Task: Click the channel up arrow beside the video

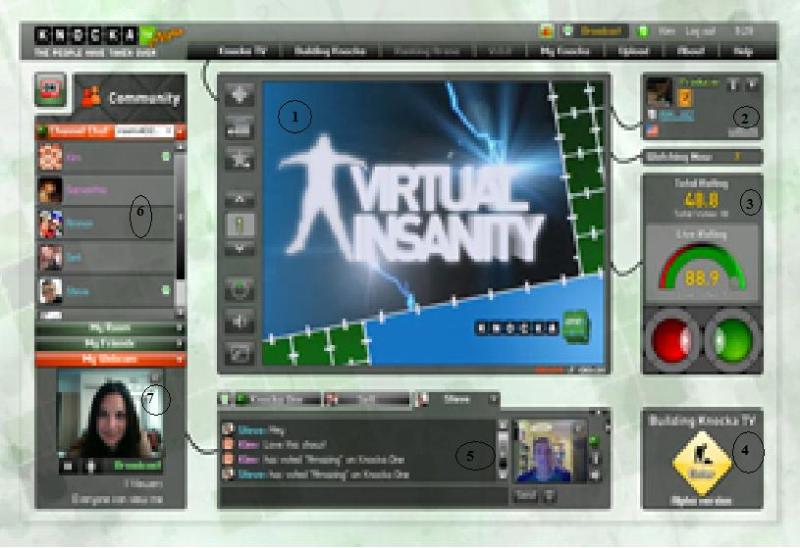Action: point(240,198)
